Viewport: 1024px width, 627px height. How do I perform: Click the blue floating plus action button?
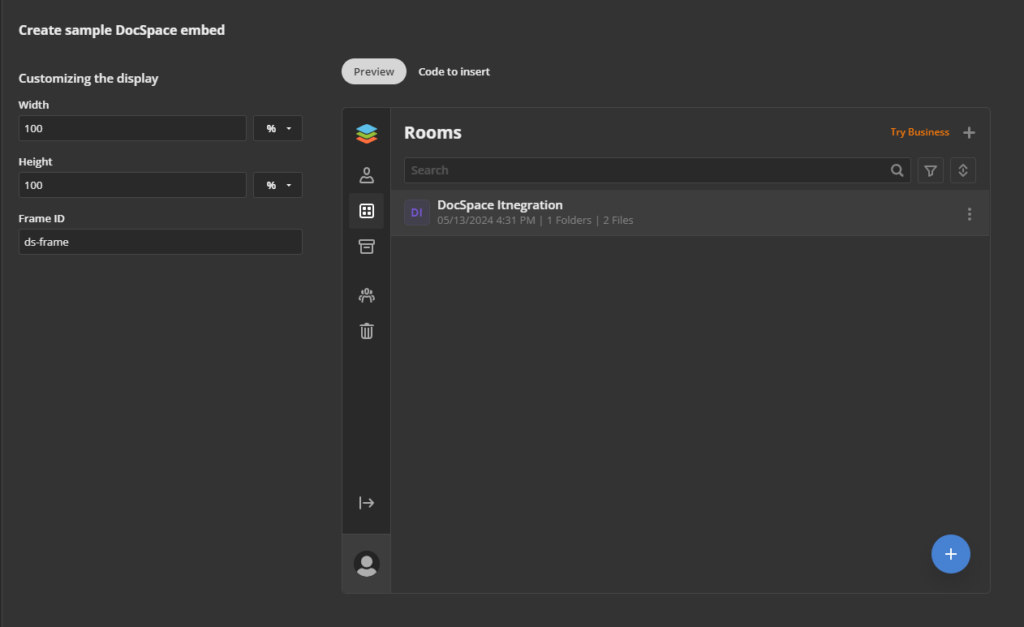tap(951, 554)
